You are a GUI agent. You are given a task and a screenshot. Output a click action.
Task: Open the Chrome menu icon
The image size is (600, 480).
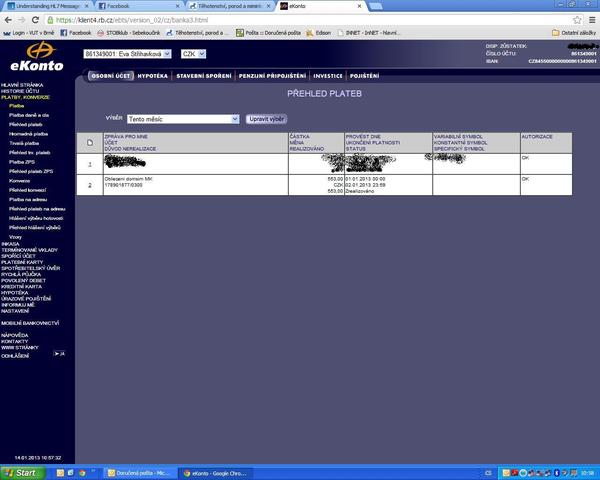[589, 18]
